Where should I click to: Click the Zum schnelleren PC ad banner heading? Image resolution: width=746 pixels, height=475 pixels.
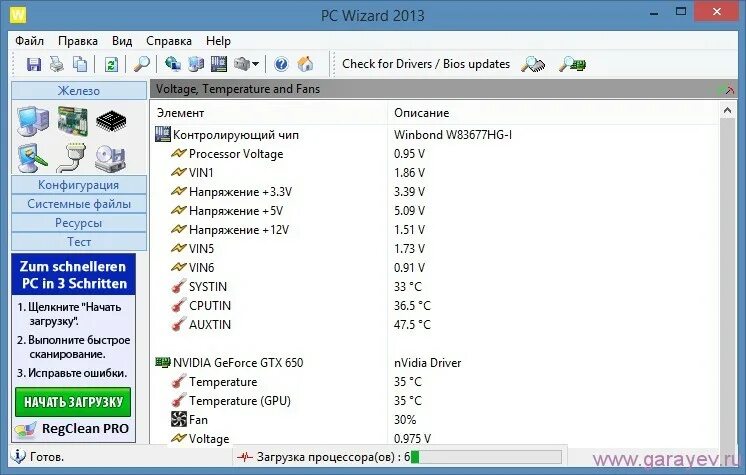pyautogui.click(x=74, y=275)
